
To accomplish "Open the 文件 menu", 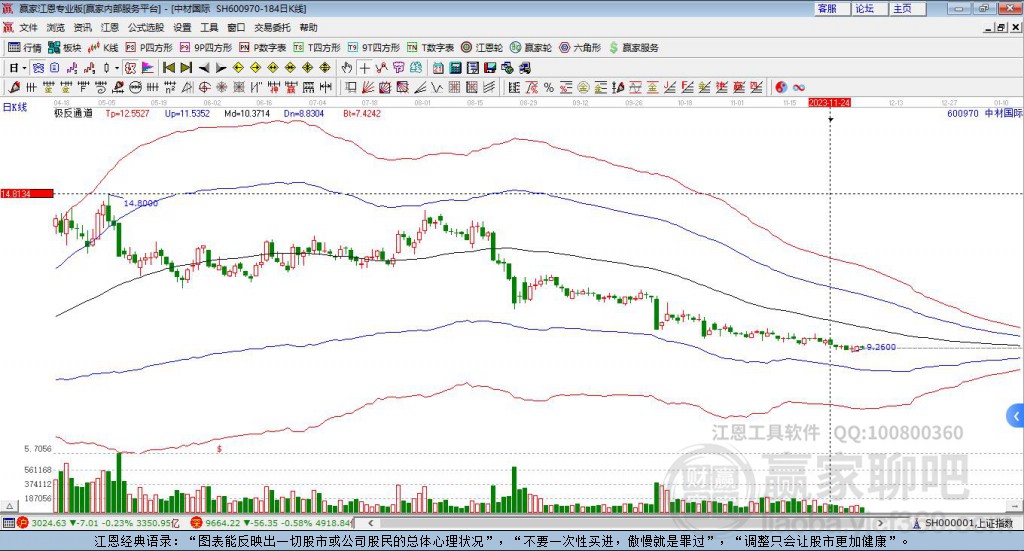I will coord(29,27).
